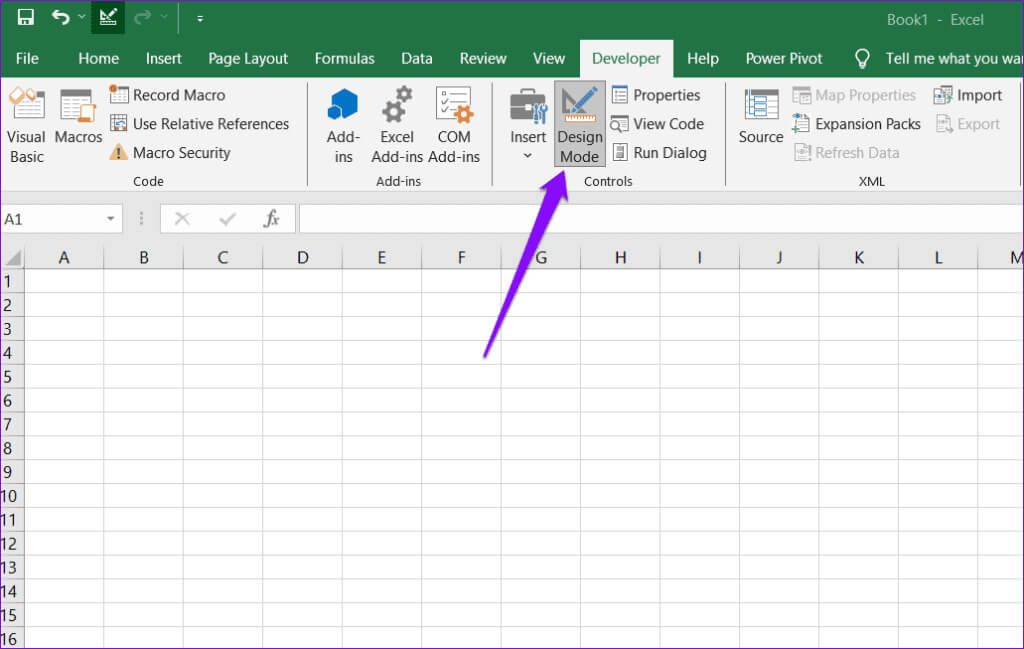This screenshot has width=1024, height=649.
Task: Open the Macros dialog
Action: pos(78,116)
